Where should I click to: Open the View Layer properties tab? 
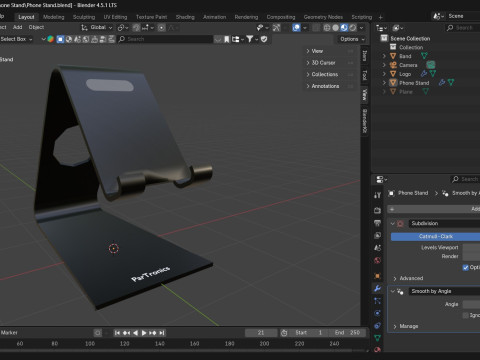377,235
